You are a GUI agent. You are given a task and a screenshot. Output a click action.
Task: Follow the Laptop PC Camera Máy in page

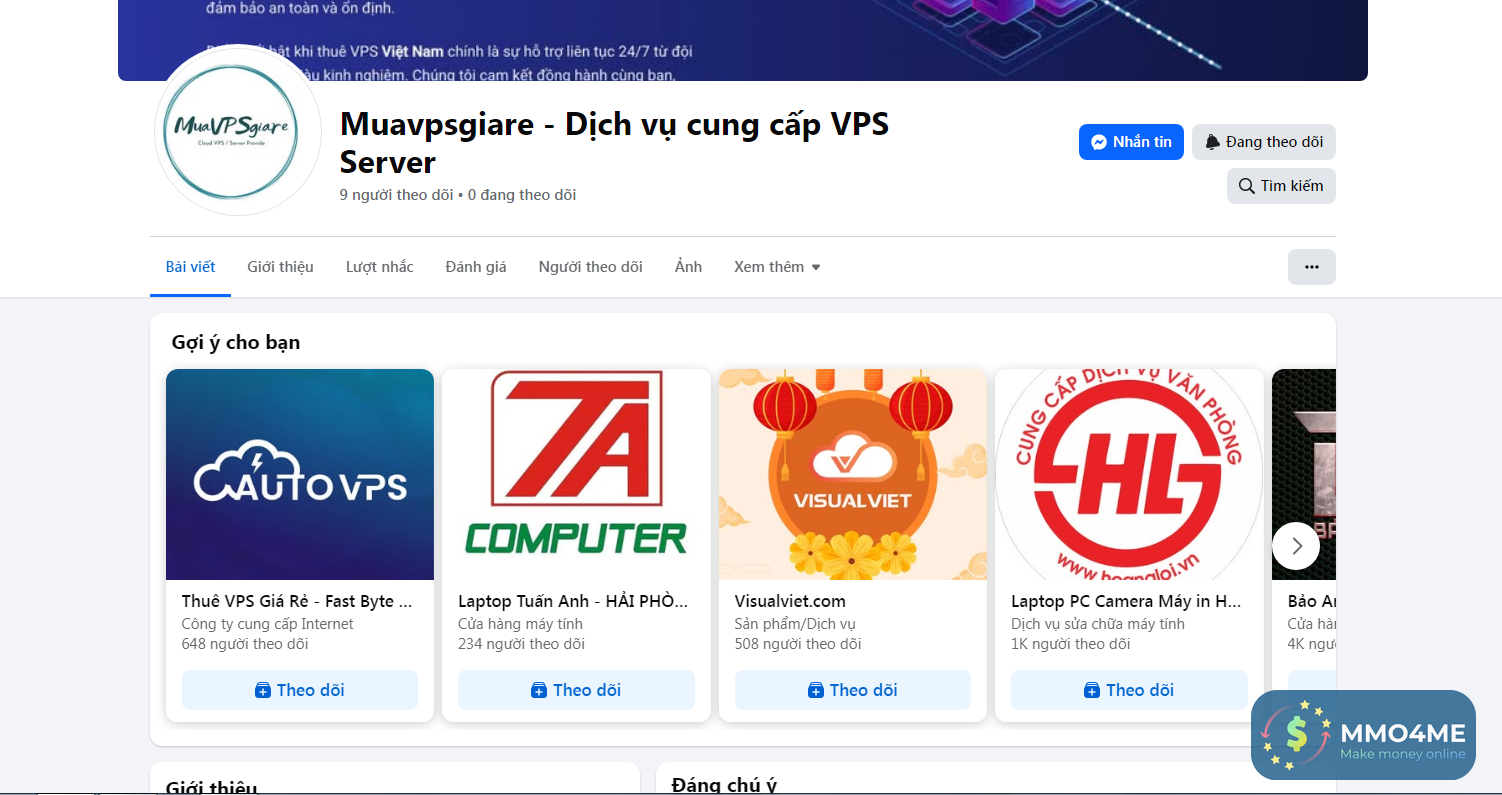click(1129, 690)
